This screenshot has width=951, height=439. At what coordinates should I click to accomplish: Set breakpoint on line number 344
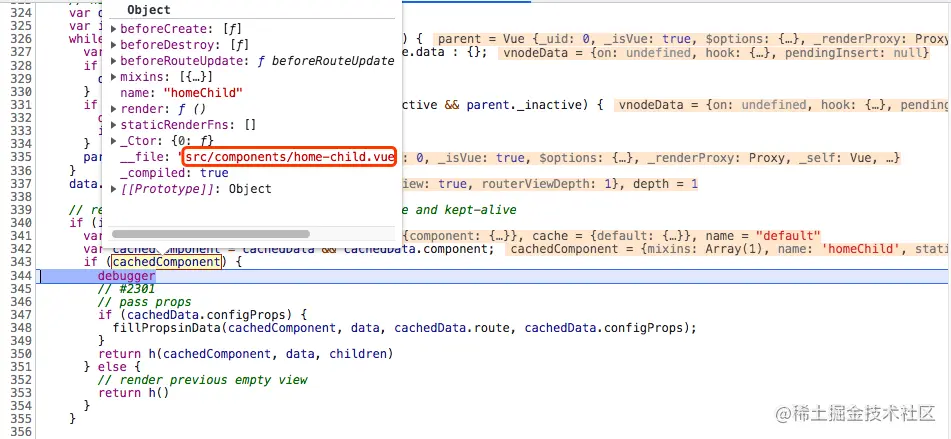[x=21, y=275]
